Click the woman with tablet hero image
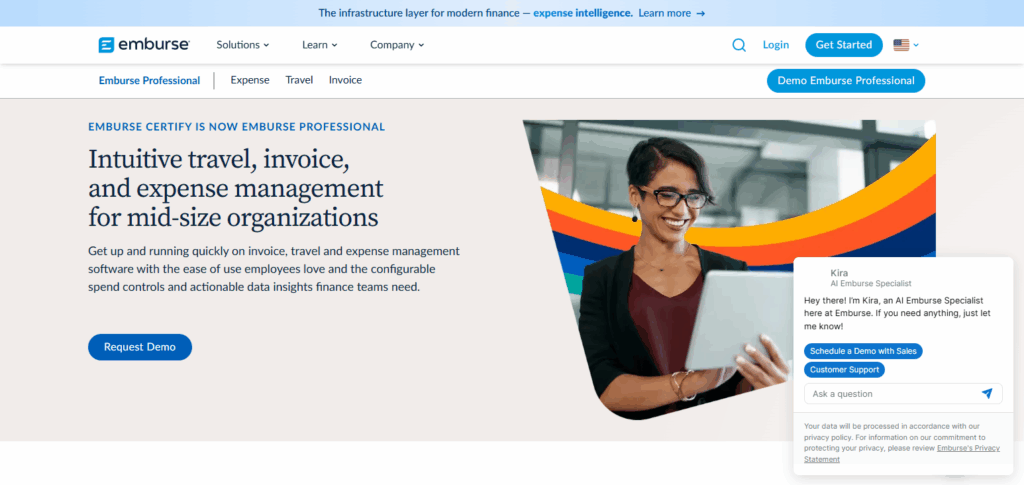 click(729, 269)
